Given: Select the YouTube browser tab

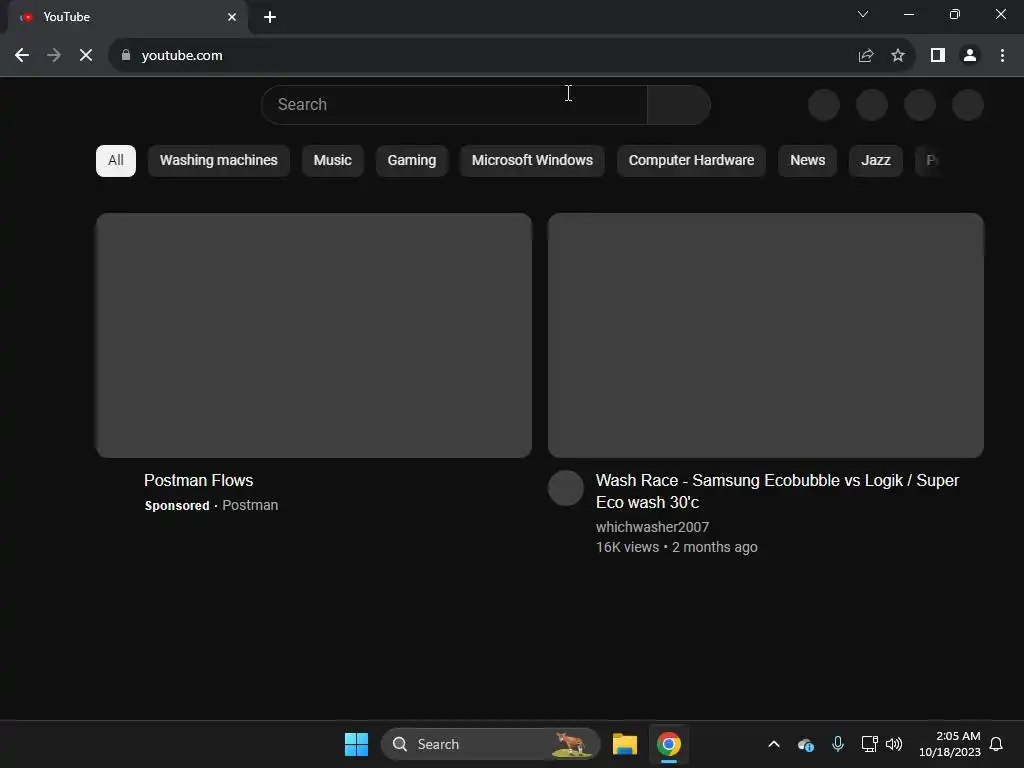Looking at the screenshot, I should click(x=128, y=17).
